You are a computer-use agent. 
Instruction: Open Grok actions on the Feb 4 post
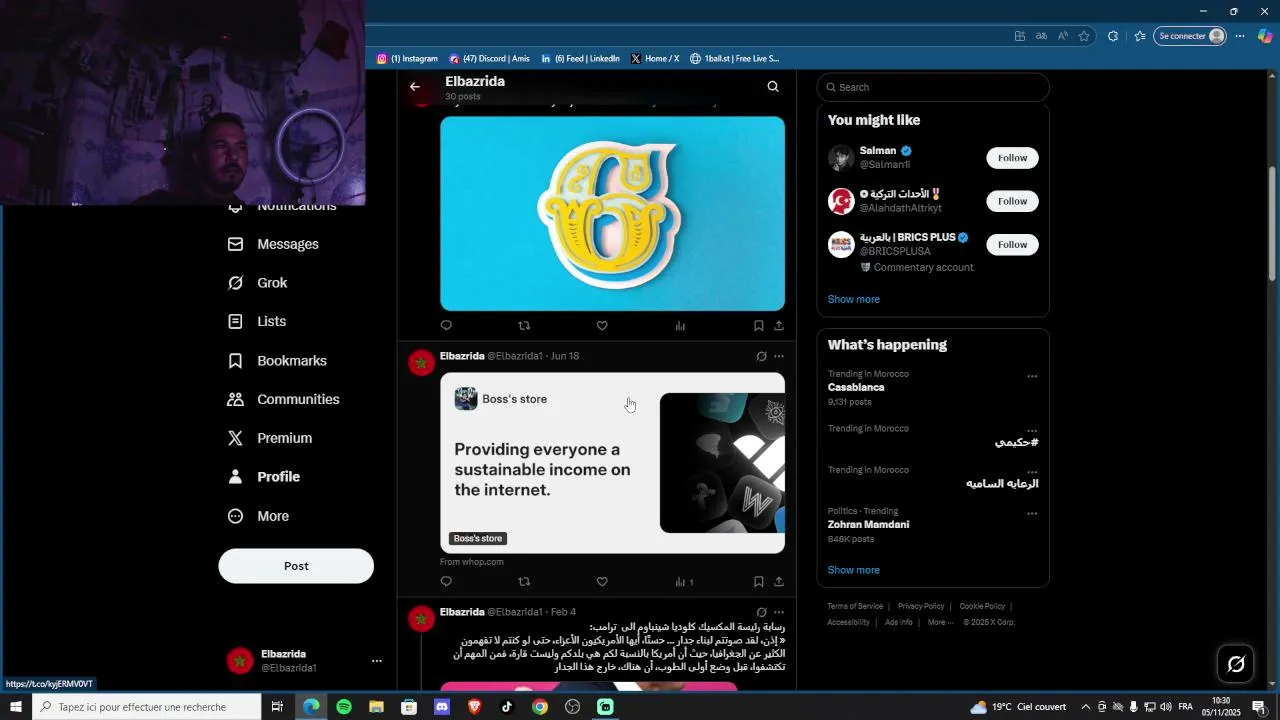coord(761,612)
